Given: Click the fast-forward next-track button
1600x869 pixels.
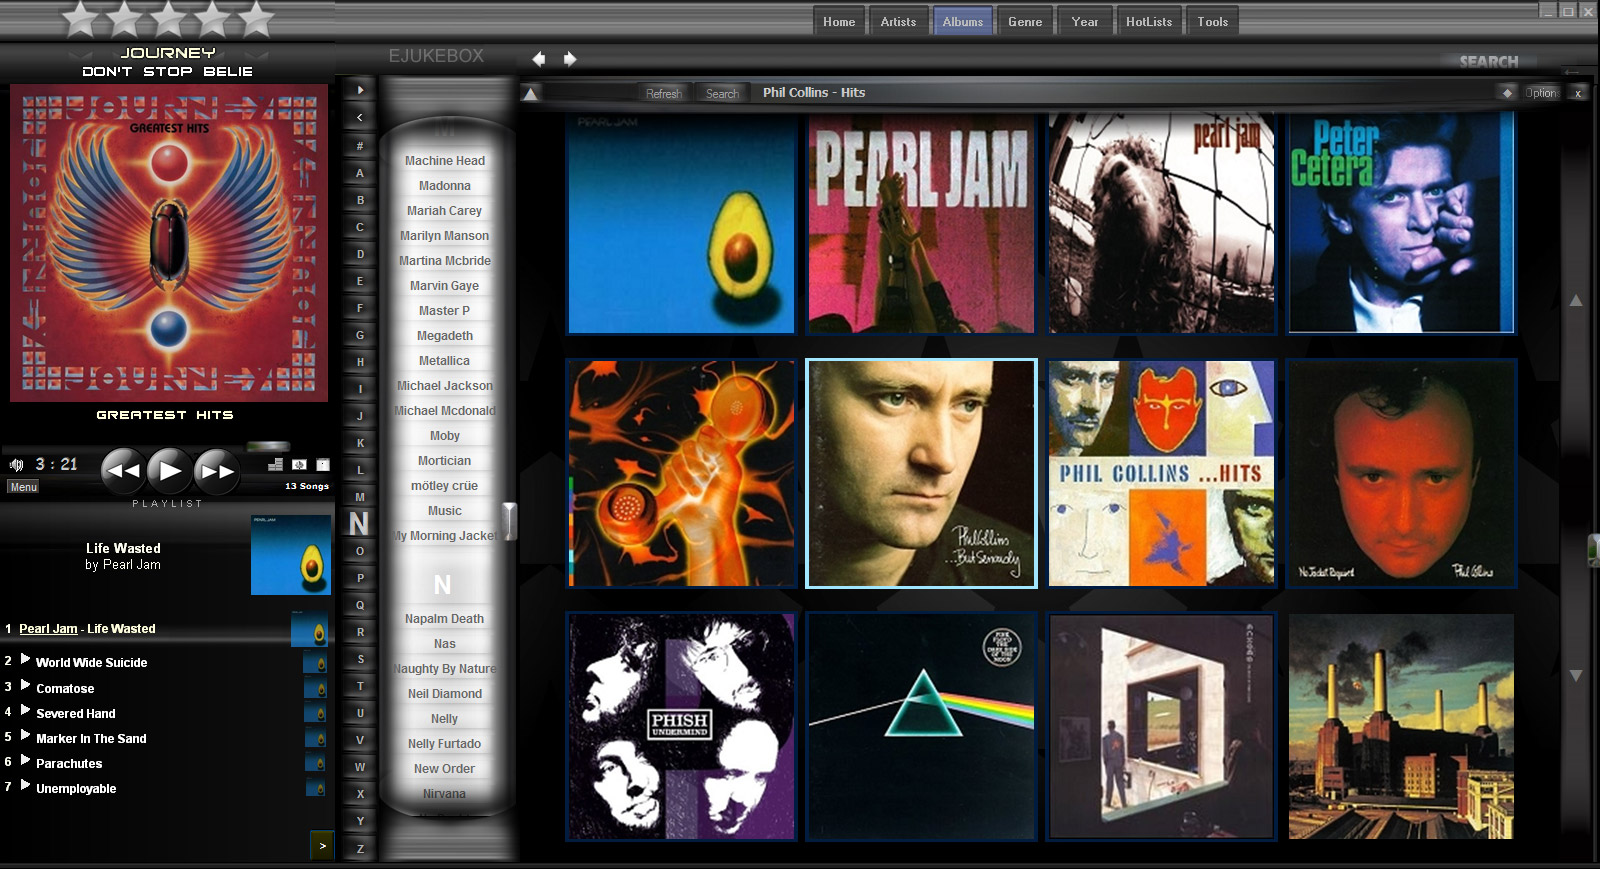Looking at the screenshot, I should pyautogui.click(x=216, y=471).
